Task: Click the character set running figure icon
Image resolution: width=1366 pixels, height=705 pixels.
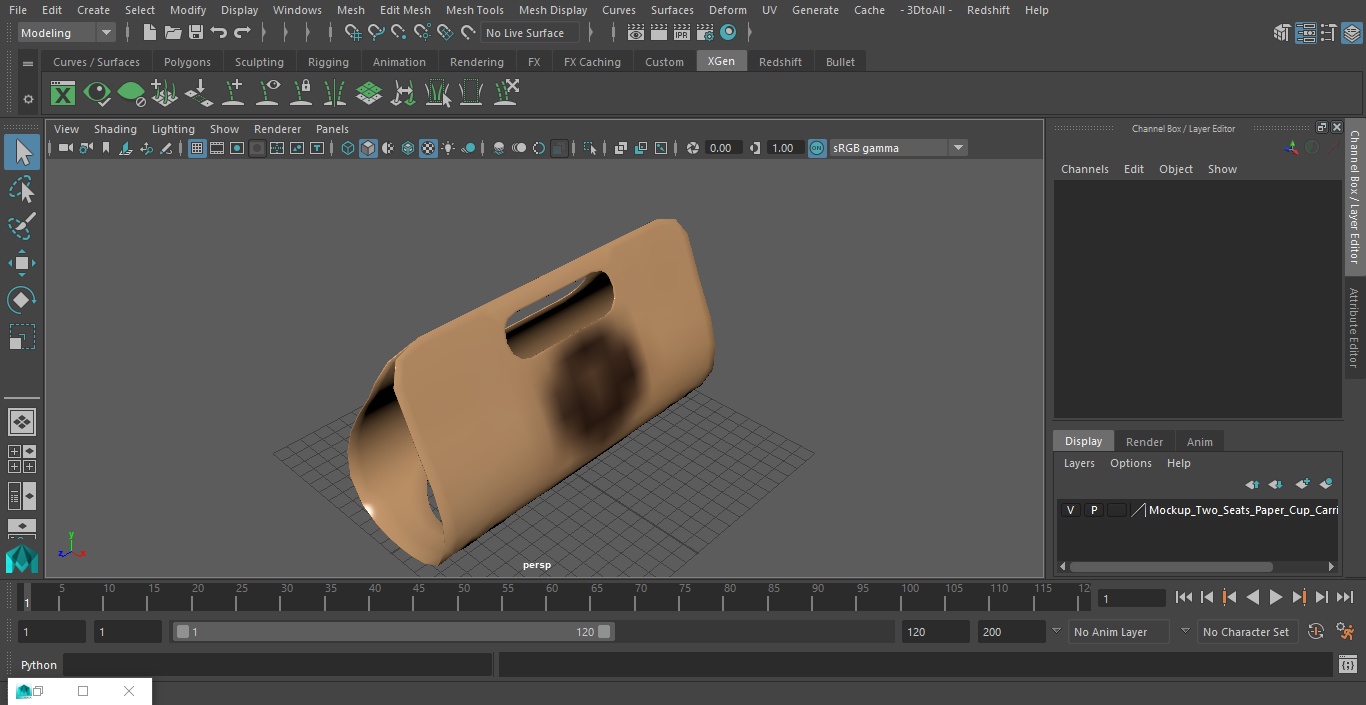Action: (x=1345, y=632)
